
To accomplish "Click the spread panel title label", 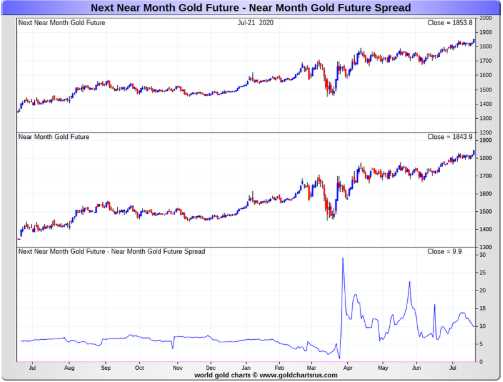I will click(112, 251).
